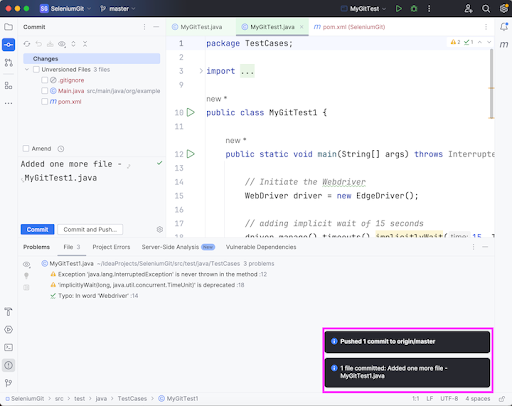Open the Project tool window folder icon

point(9,27)
